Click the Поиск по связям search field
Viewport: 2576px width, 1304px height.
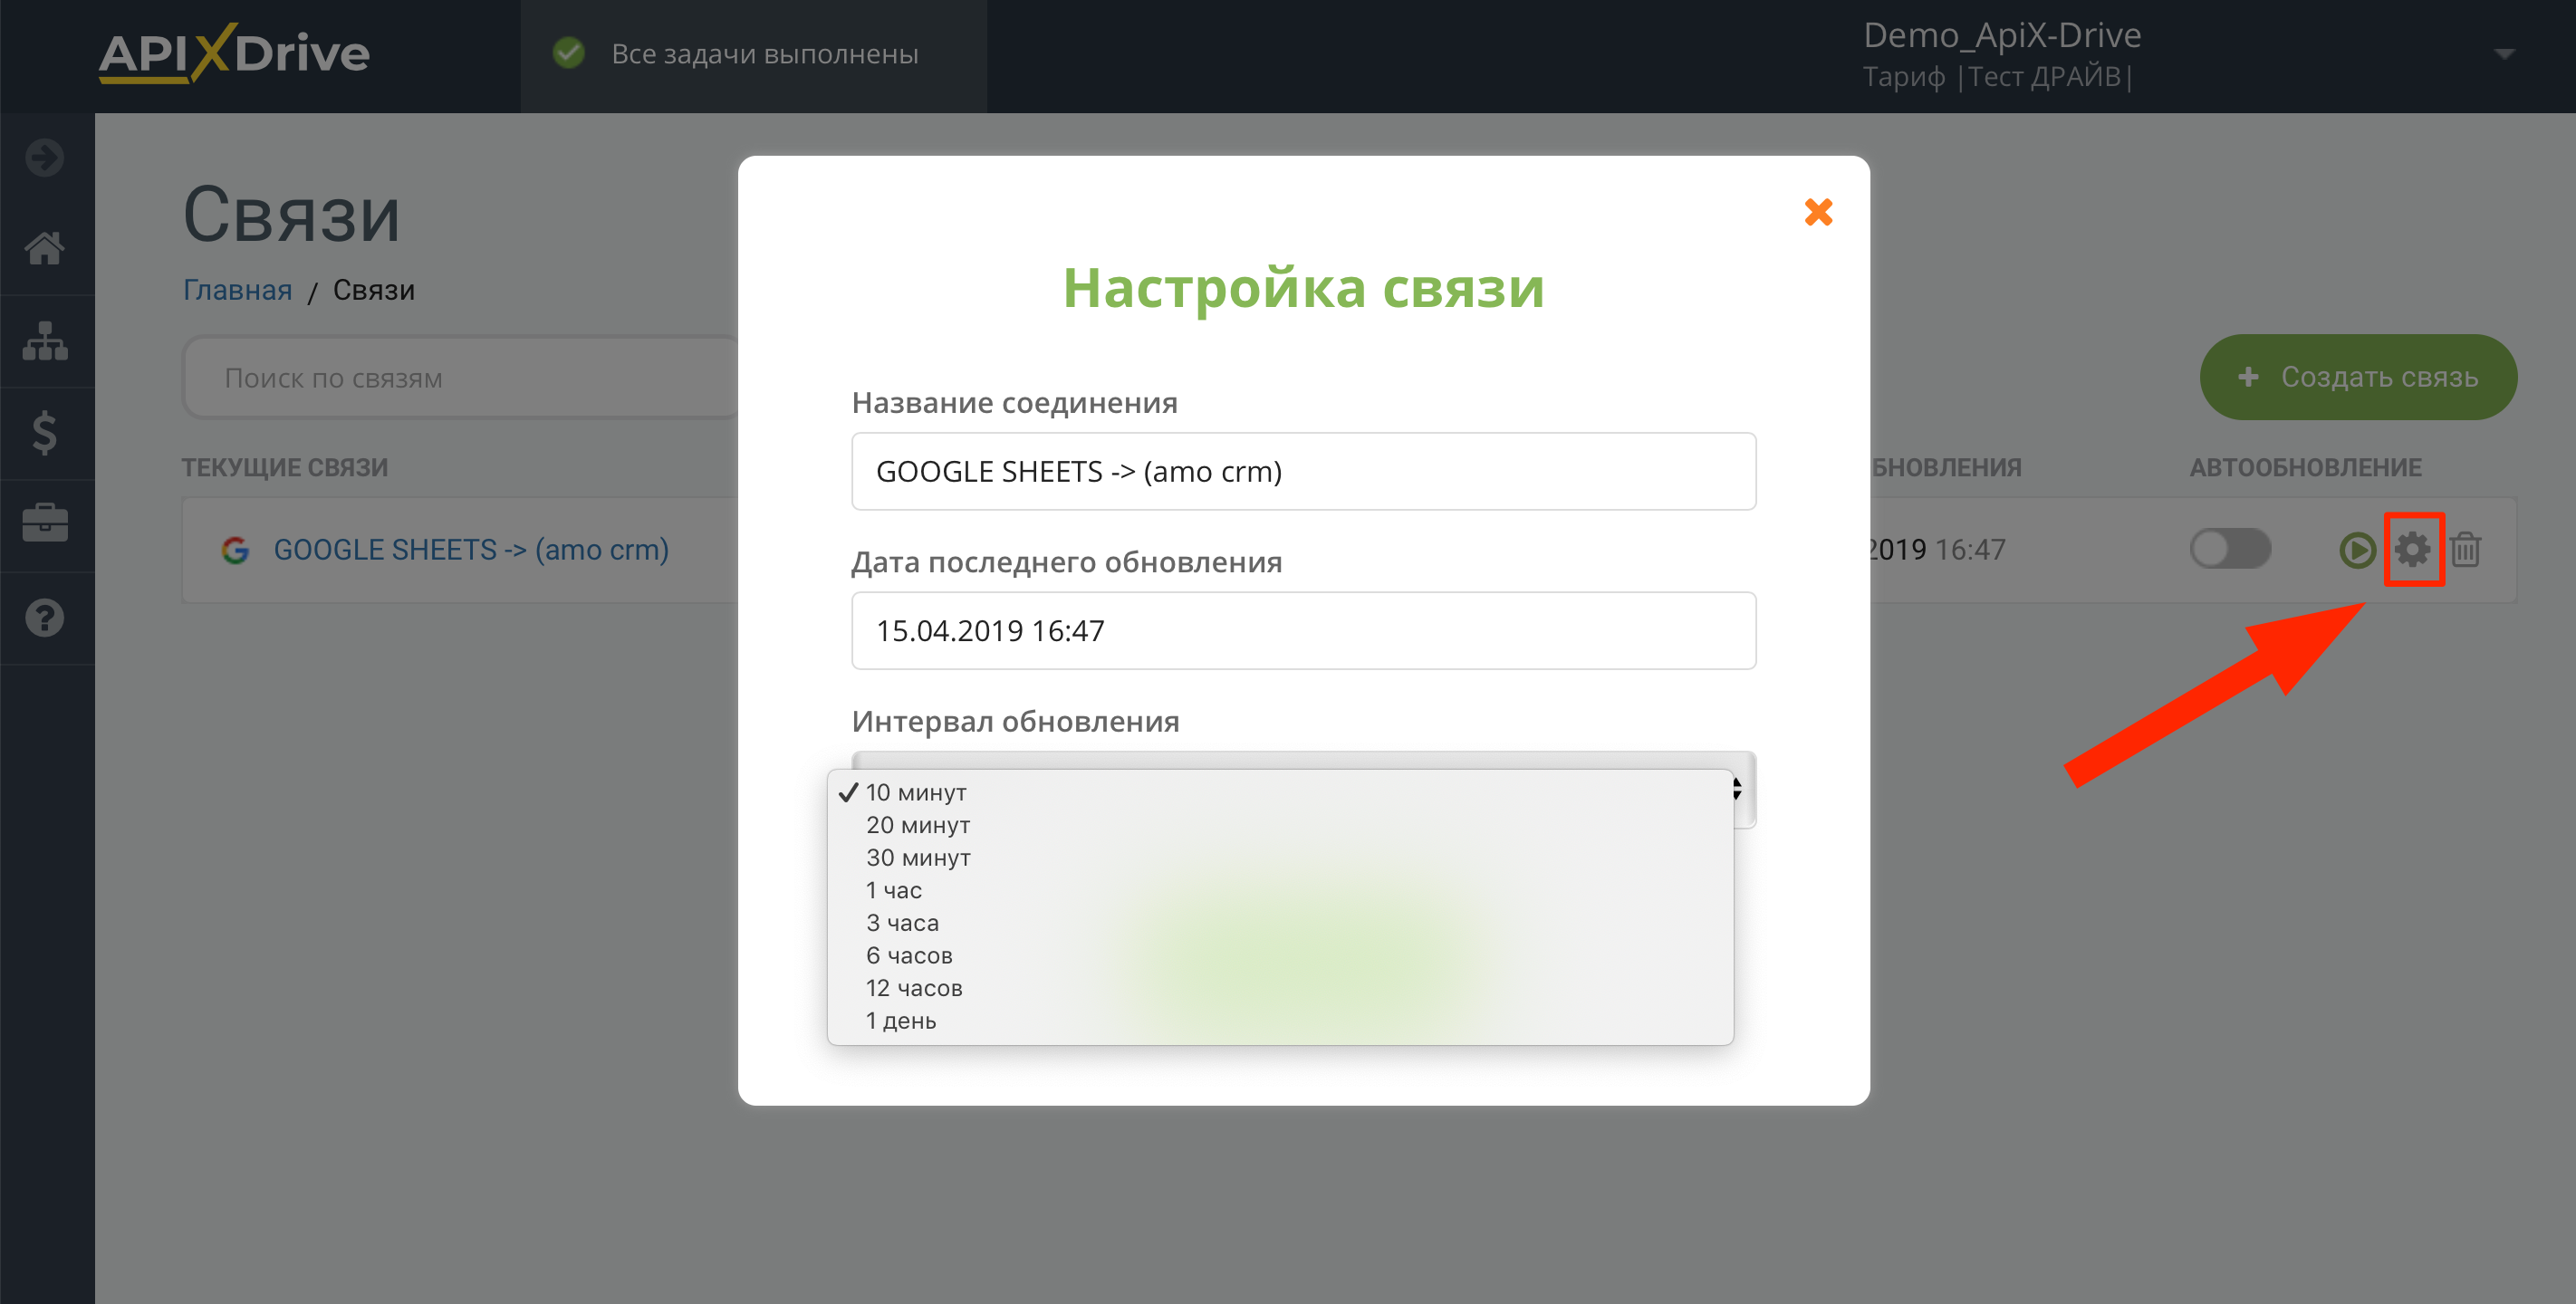click(461, 378)
